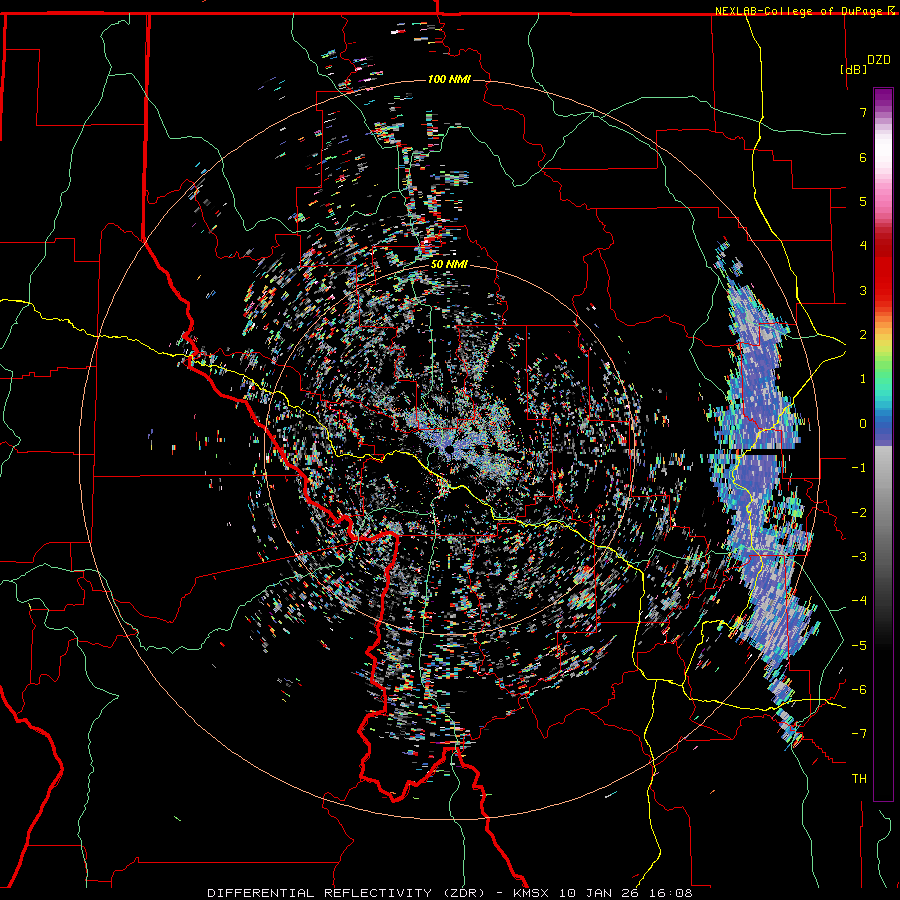Click the 0 value on the color scale
Image resolution: width=900 pixels, height=900 pixels.
(863, 424)
